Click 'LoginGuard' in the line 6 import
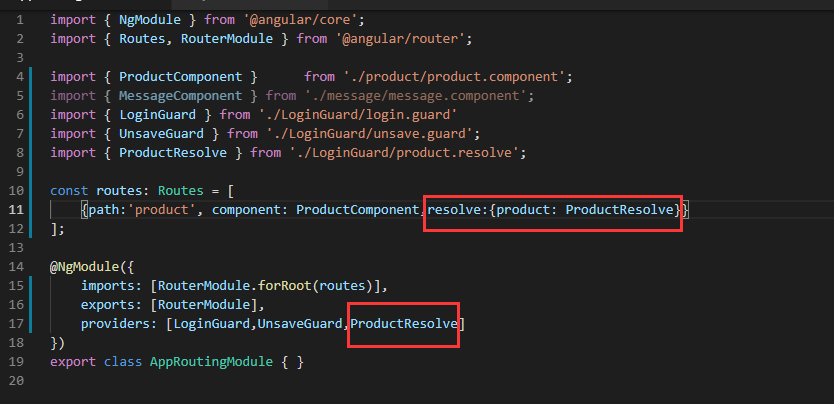This screenshot has height=404, width=834. 157,115
